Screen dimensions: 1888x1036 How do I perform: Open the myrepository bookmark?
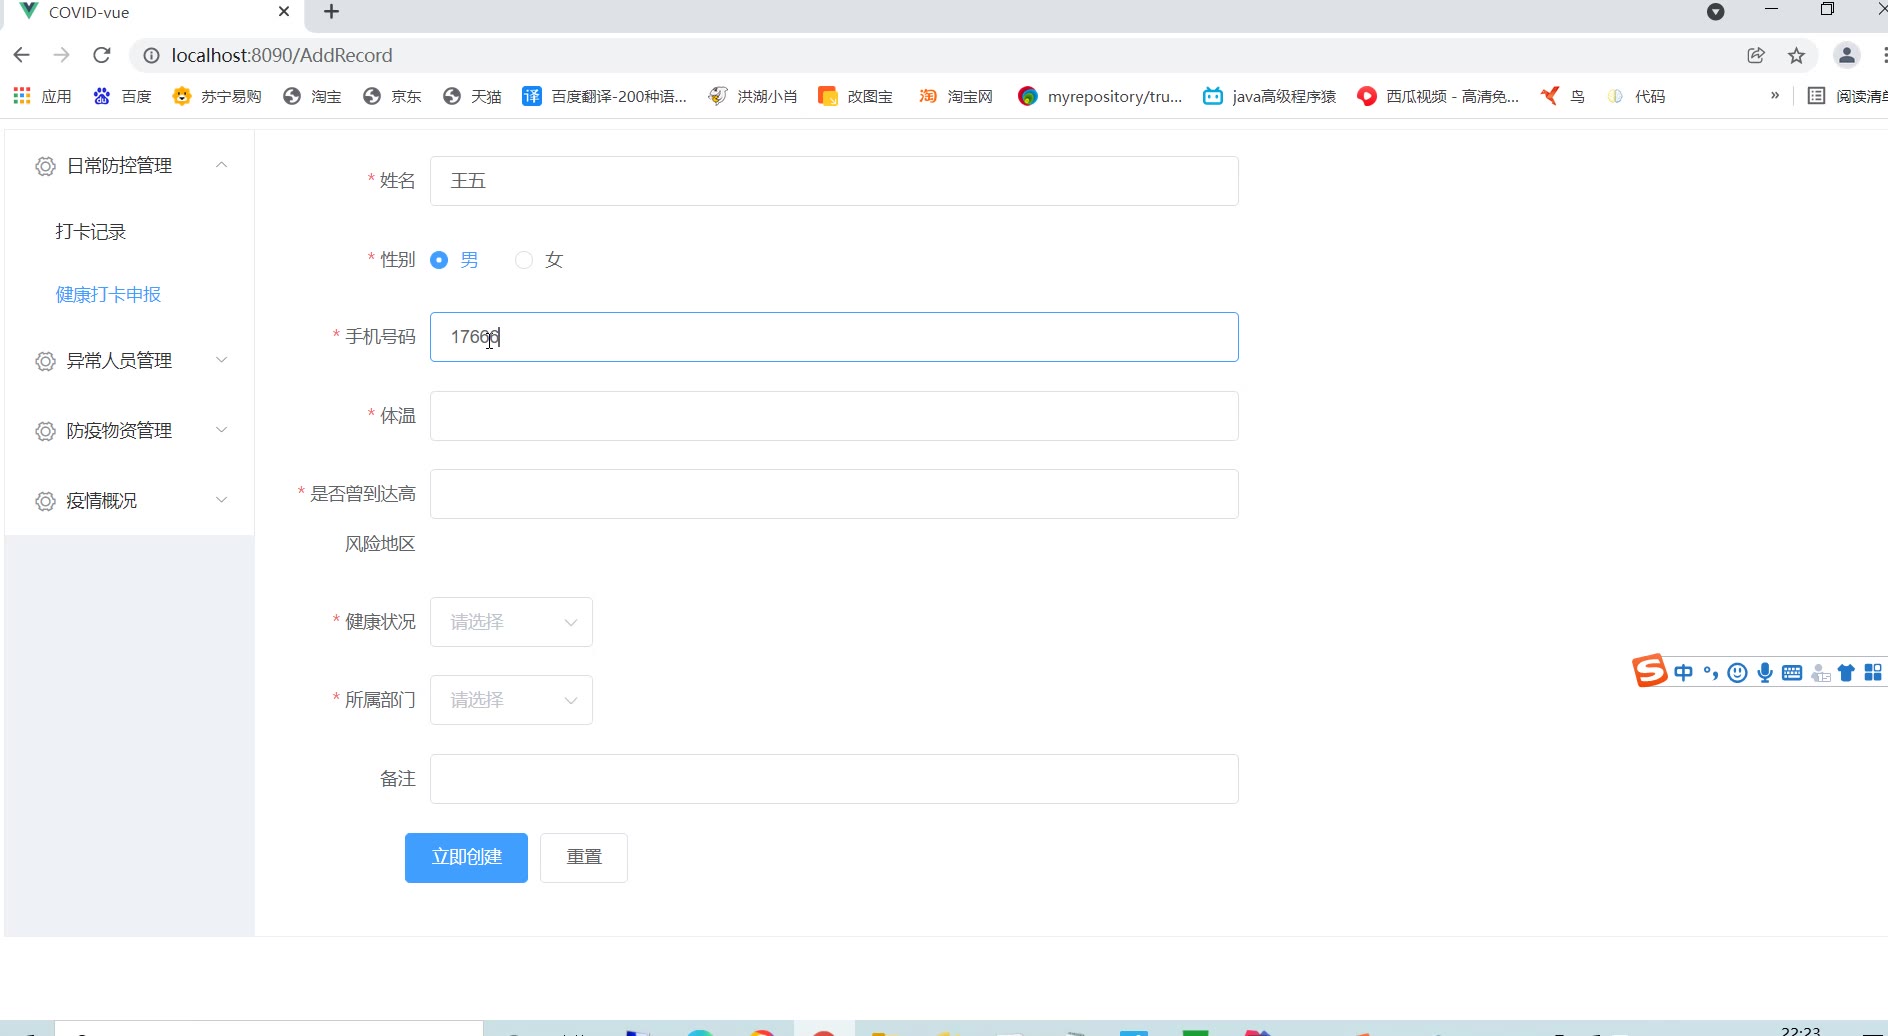[x=1100, y=96]
